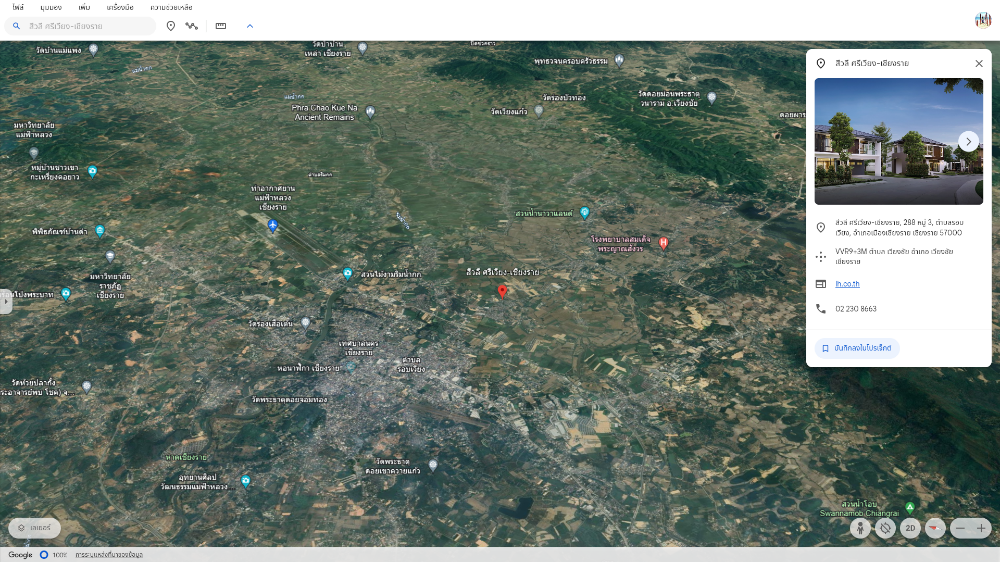Select the measure ruler tool
The height and width of the screenshot is (562, 1000).
pyautogui.click(x=221, y=26)
